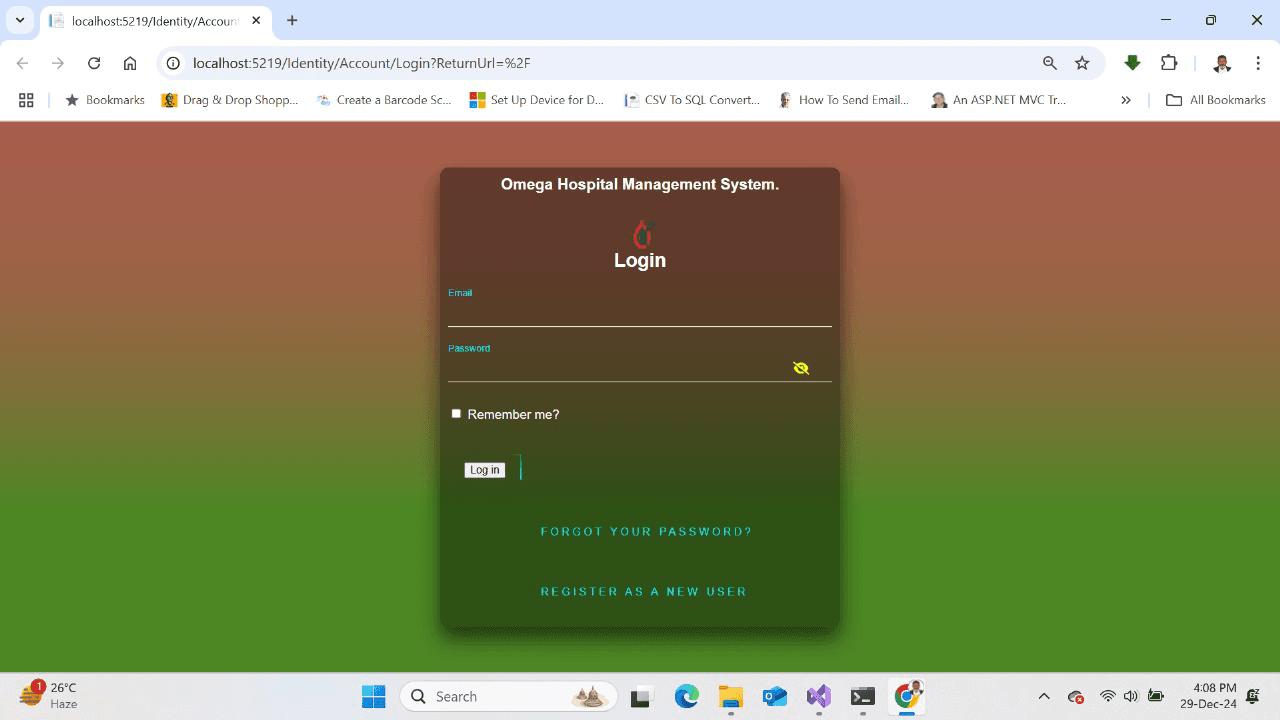This screenshot has height=720, width=1280.
Task: Open Outlook from taskbar
Action: (x=775, y=696)
